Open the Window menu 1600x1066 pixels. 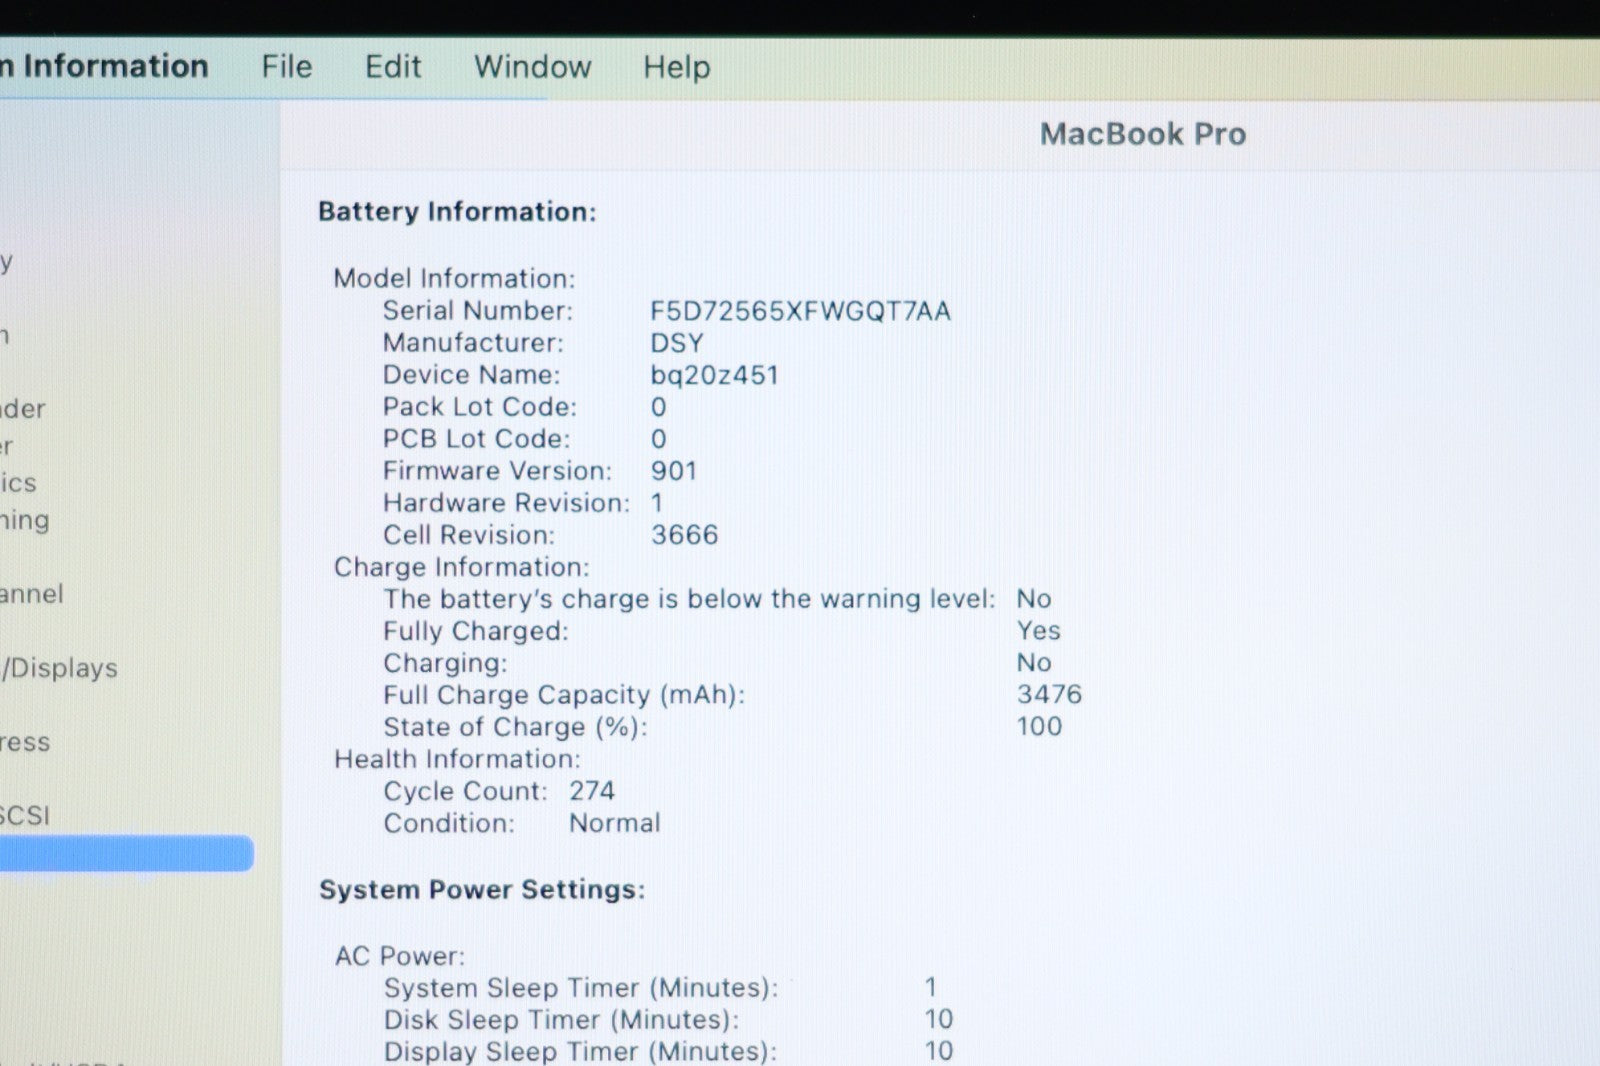pos(532,67)
